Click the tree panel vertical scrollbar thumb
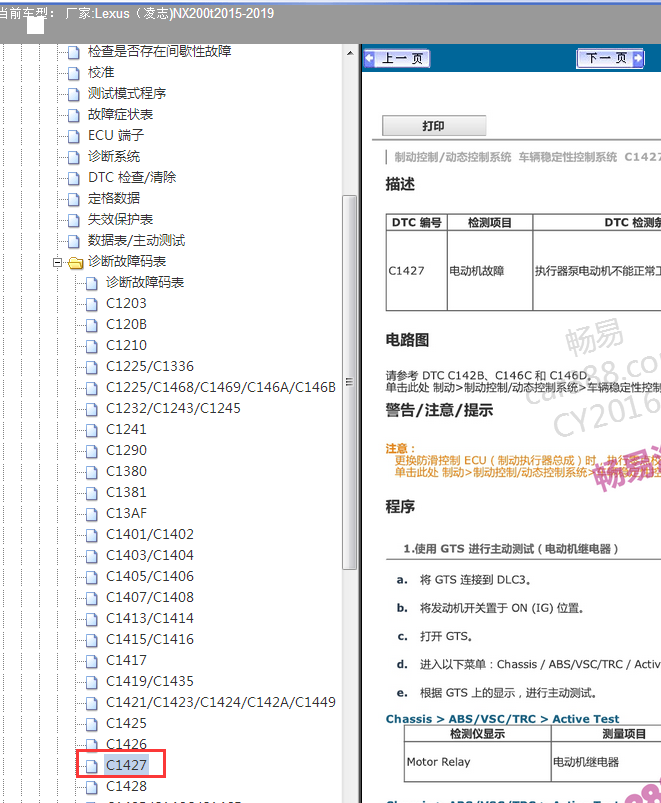The width and height of the screenshot is (661, 803). [350, 382]
